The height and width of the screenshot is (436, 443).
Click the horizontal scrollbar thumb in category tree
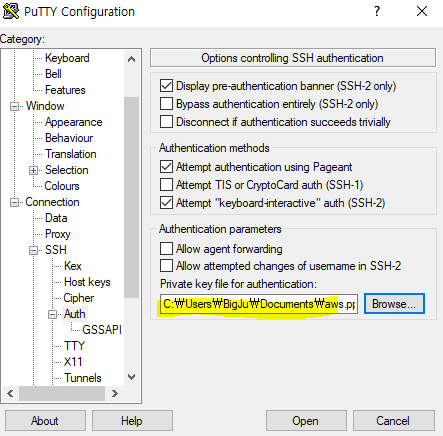[62, 393]
